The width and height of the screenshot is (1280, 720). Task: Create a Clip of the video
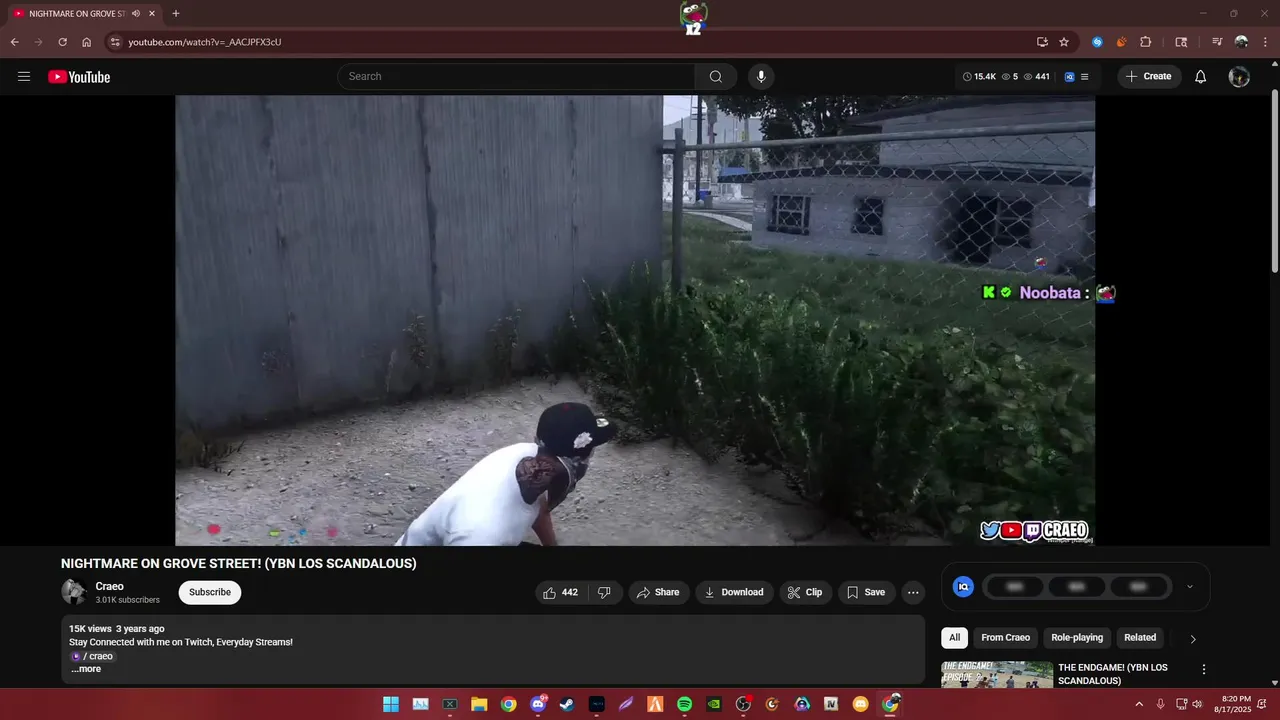pyautogui.click(x=805, y=592)
